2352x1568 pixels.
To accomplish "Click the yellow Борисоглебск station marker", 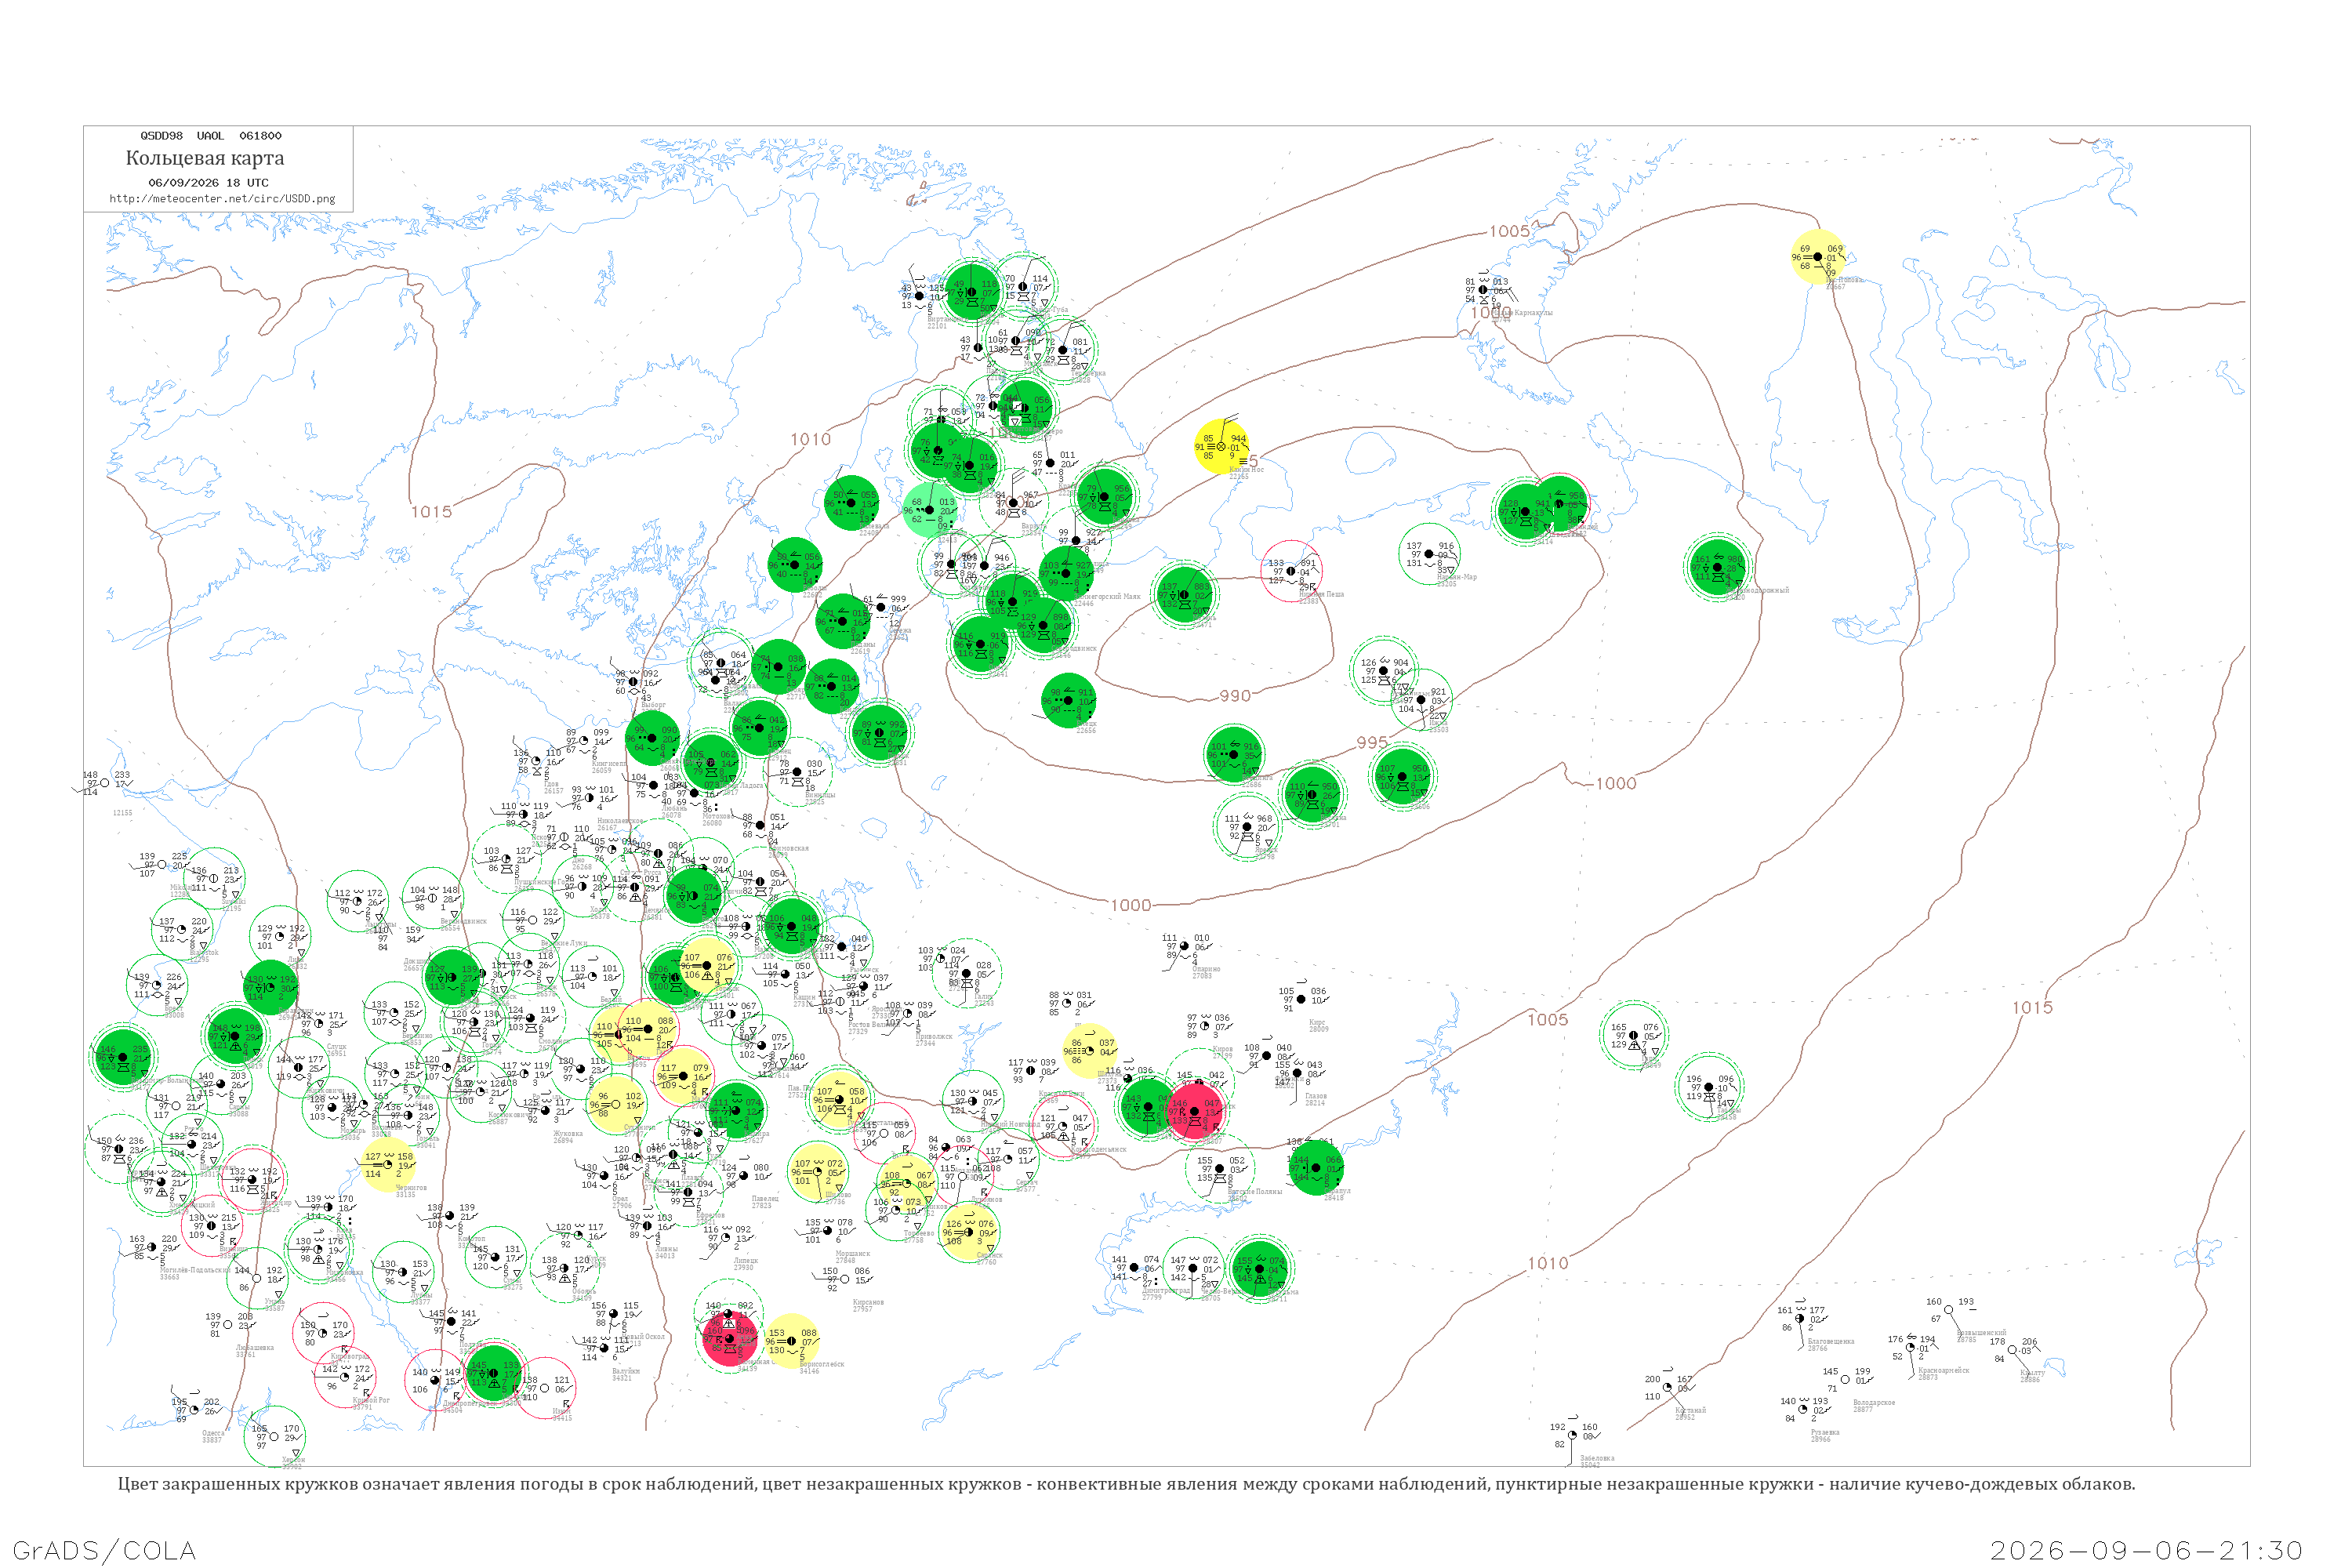I will point(791,1341).
